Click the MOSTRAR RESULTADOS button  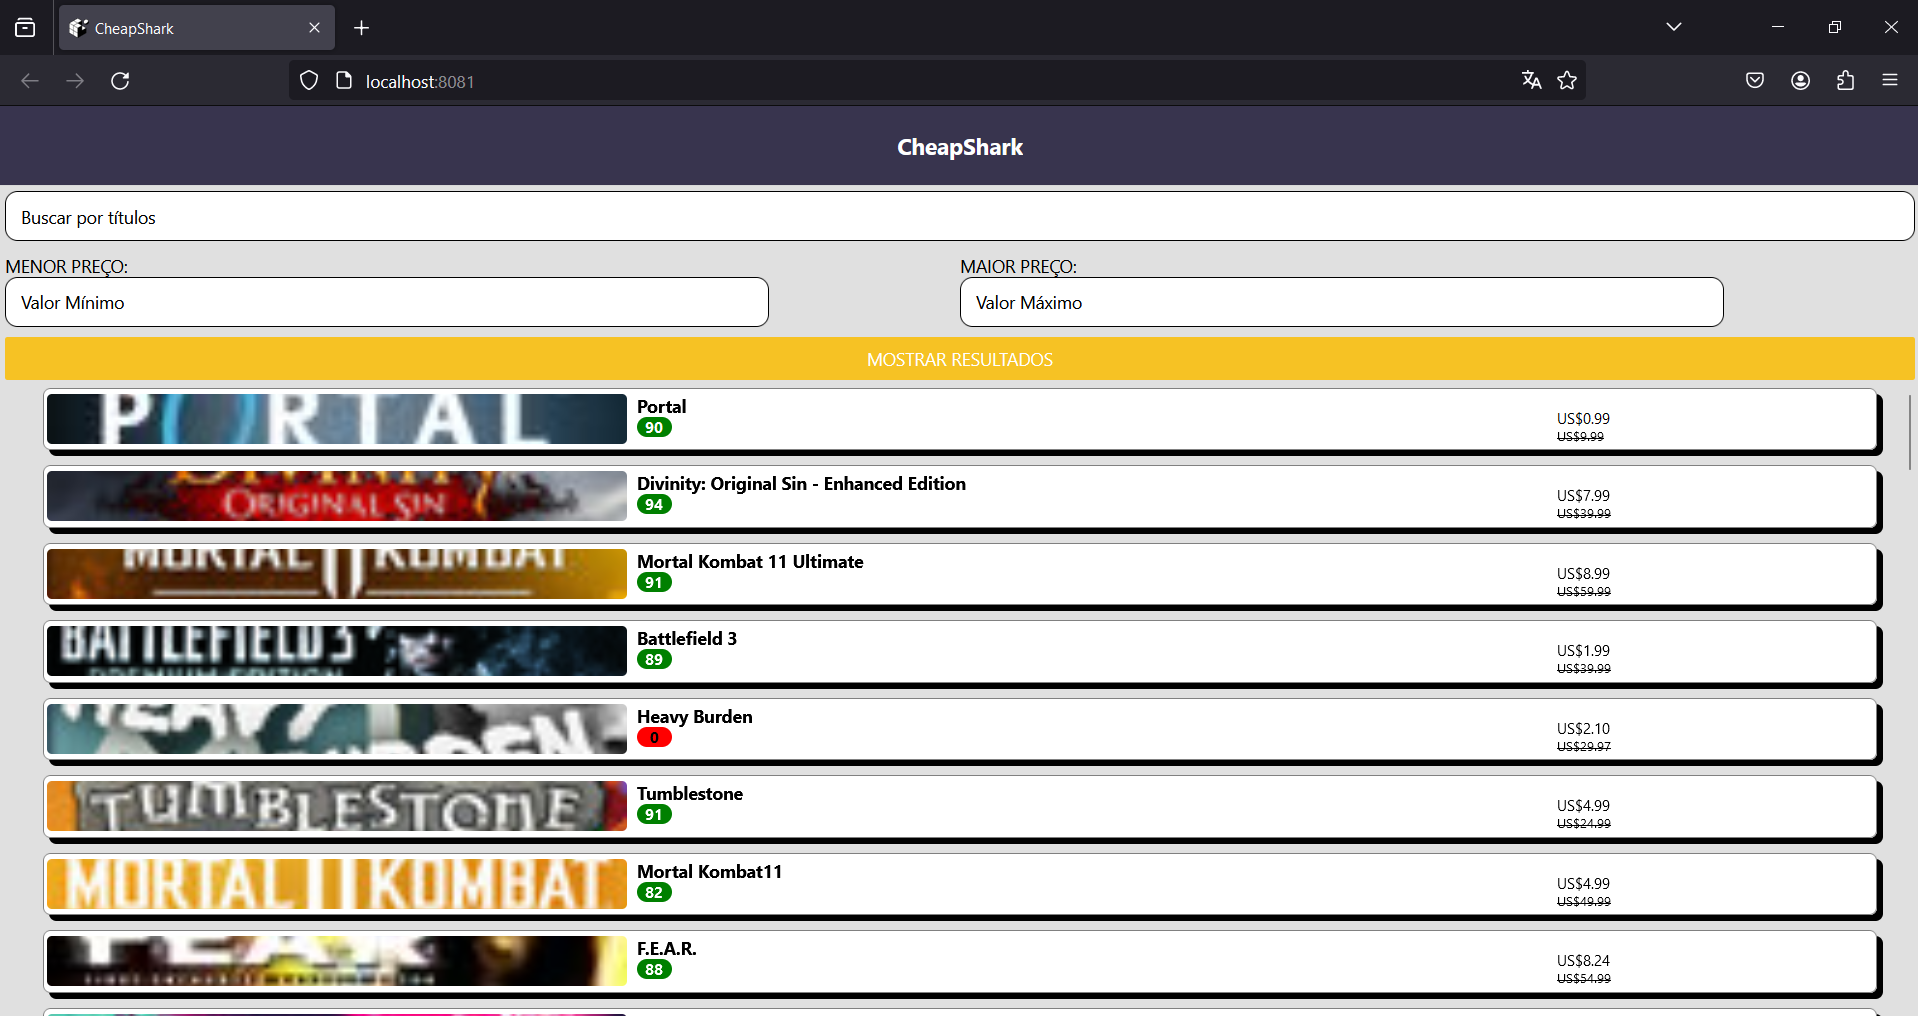point(960,359)
